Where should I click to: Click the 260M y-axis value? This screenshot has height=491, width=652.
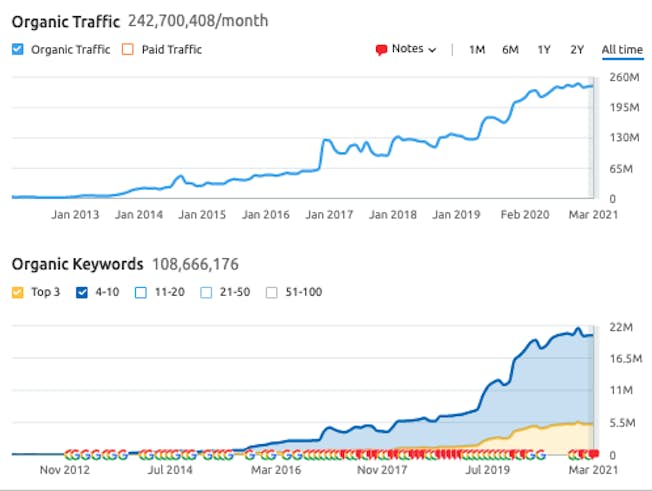pos(625,77)
